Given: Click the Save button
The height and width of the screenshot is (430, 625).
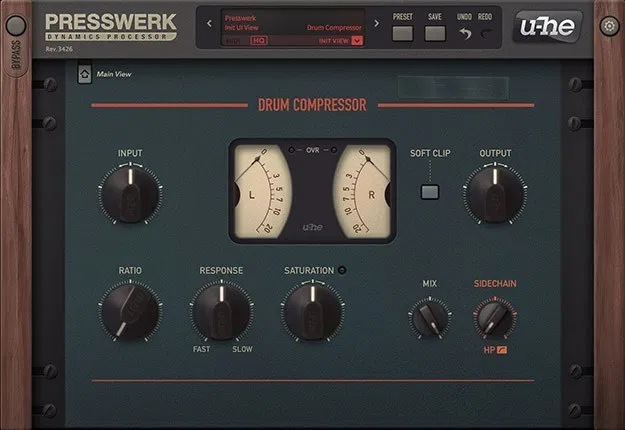Looking at the screenshot, I should click(434, 33).
